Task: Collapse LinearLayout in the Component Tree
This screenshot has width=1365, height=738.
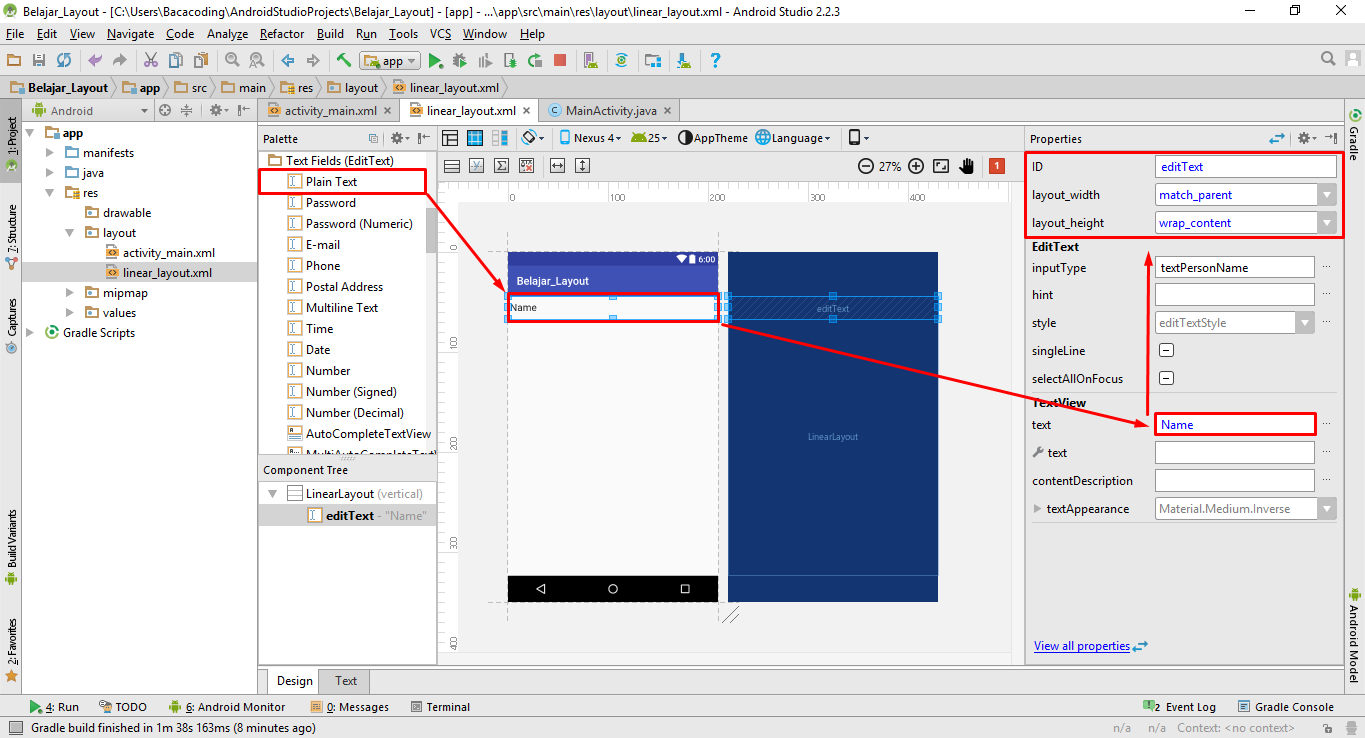Action: (x=272, y=493)
